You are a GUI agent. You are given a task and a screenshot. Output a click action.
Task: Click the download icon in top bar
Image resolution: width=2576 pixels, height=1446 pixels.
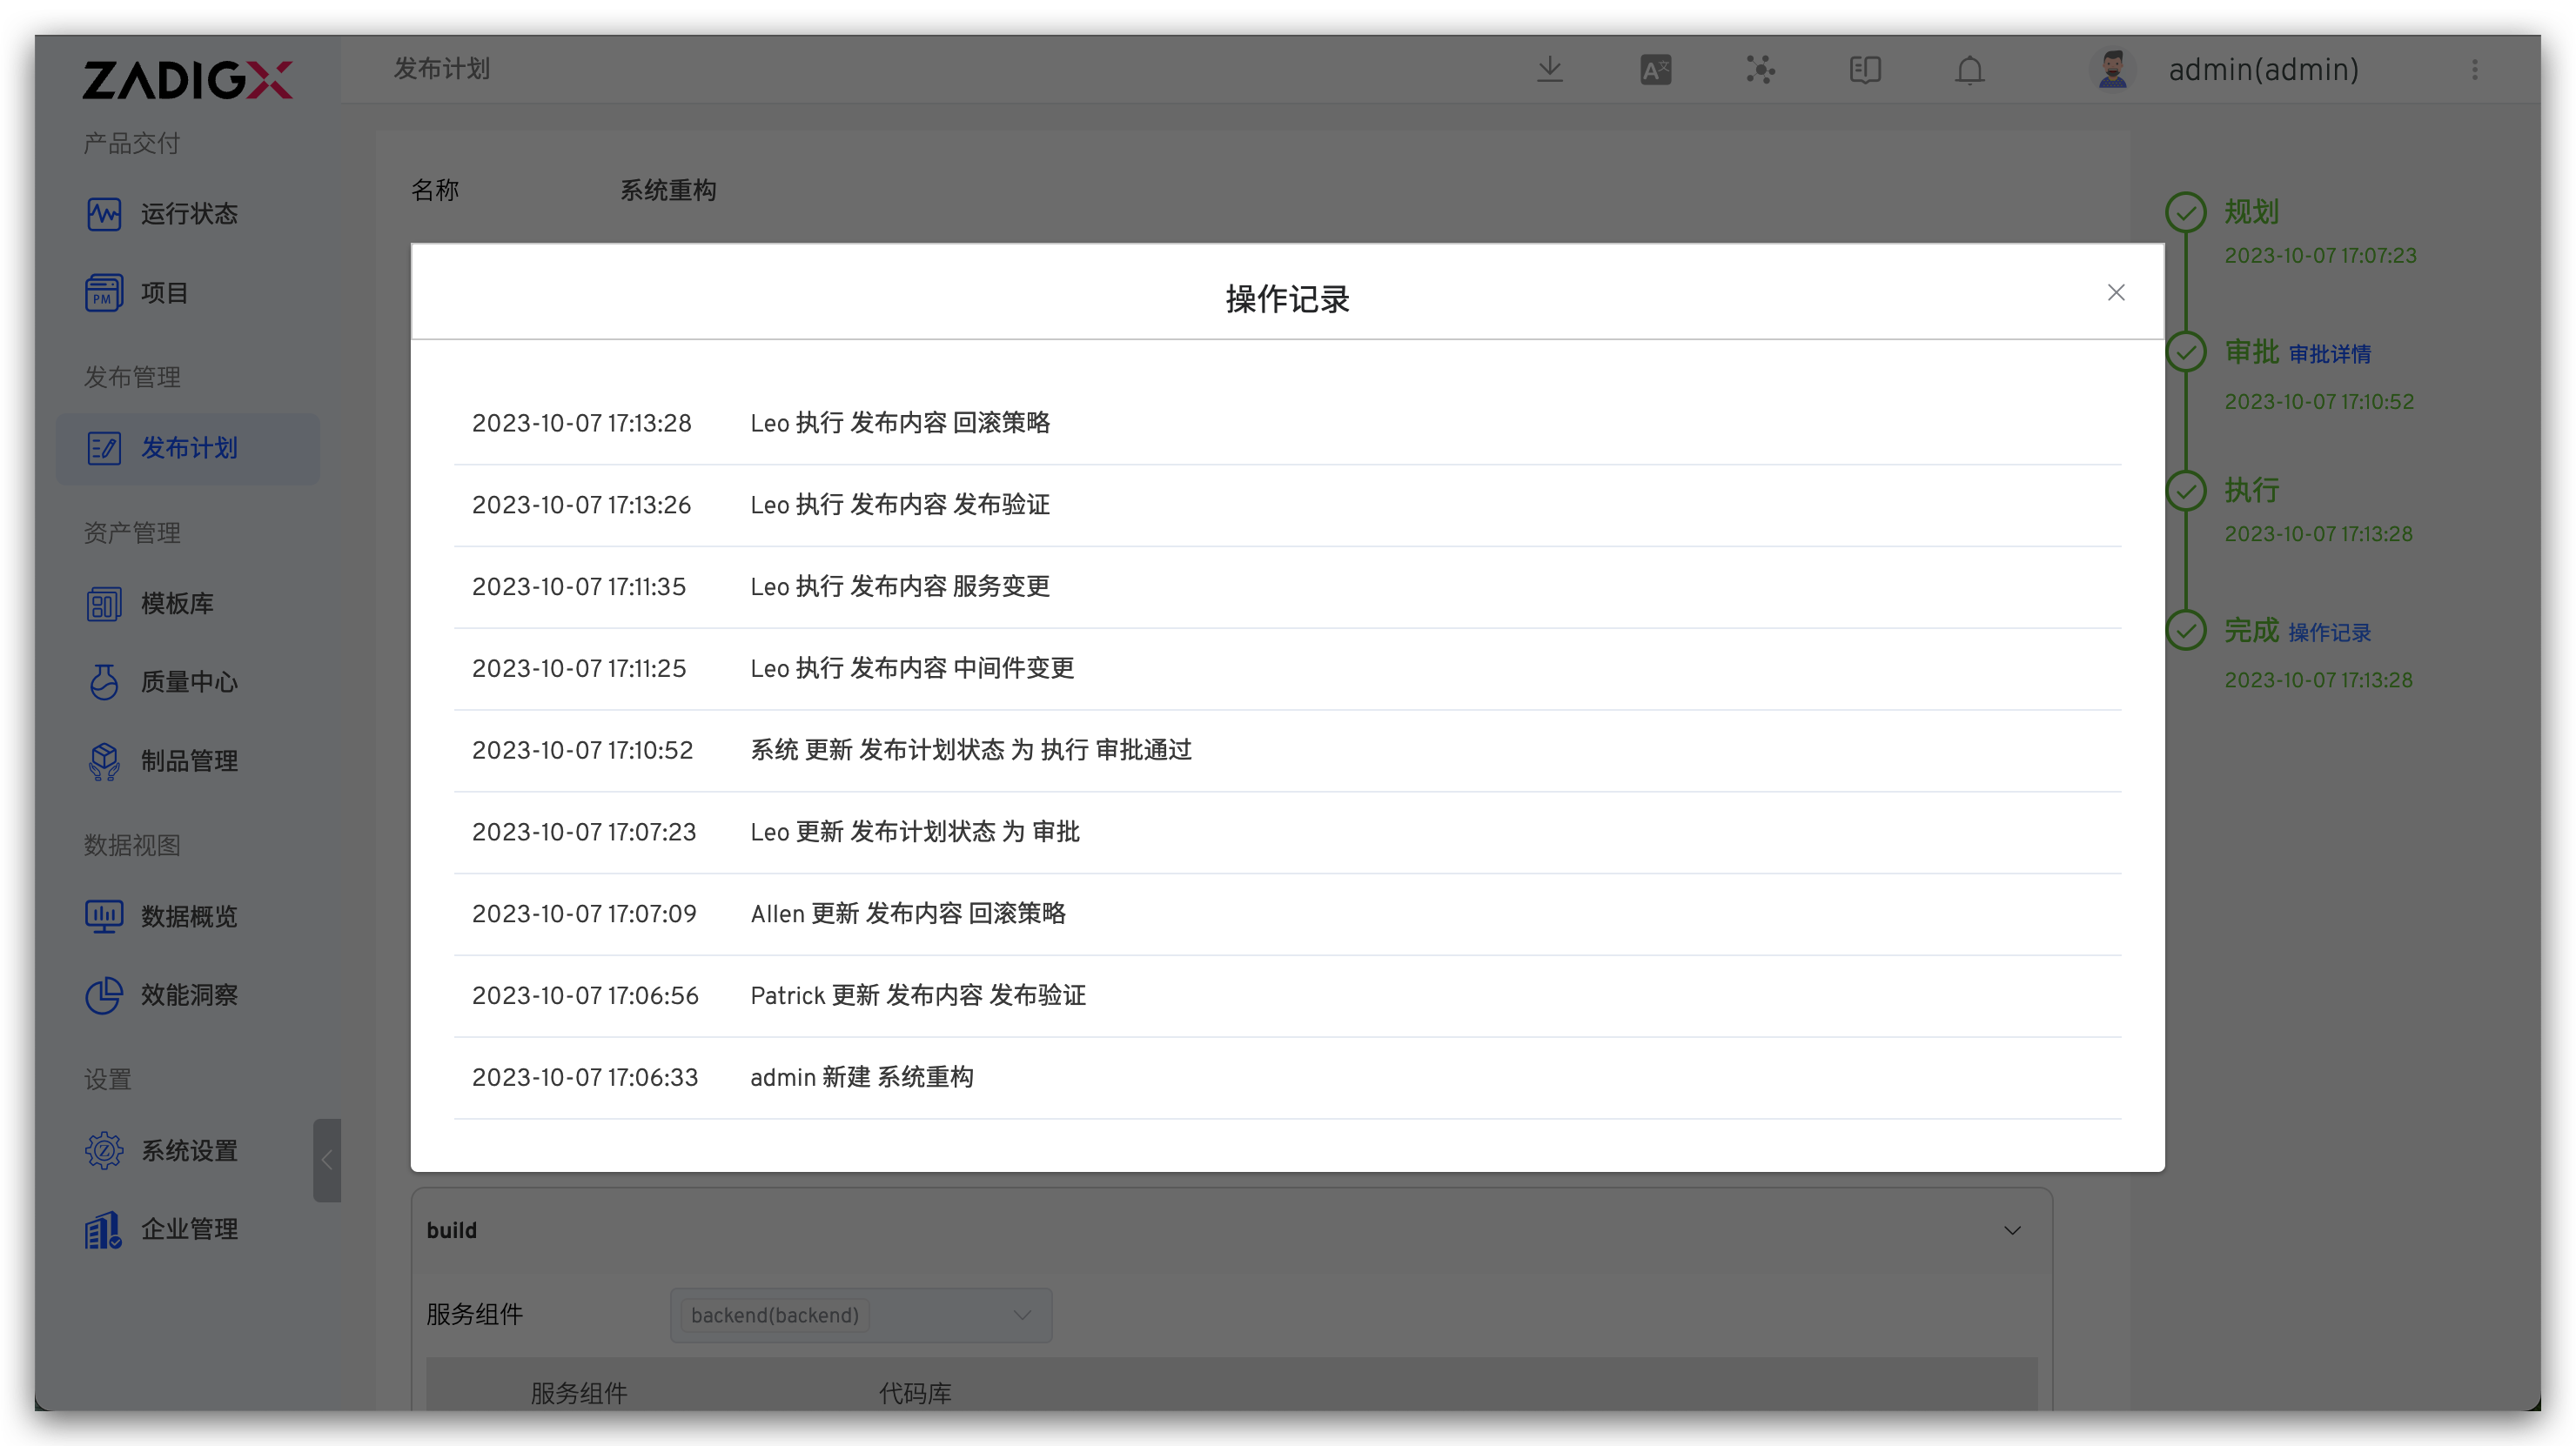coord(1549,69)
